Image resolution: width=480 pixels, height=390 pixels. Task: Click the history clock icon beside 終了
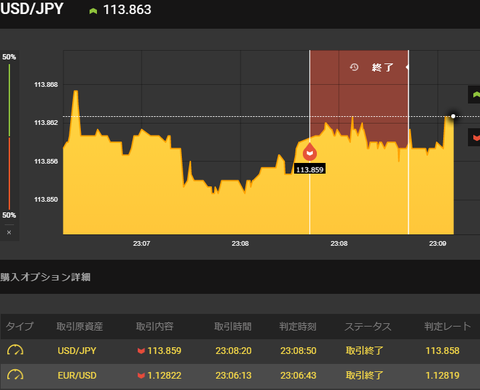(354, 67)
